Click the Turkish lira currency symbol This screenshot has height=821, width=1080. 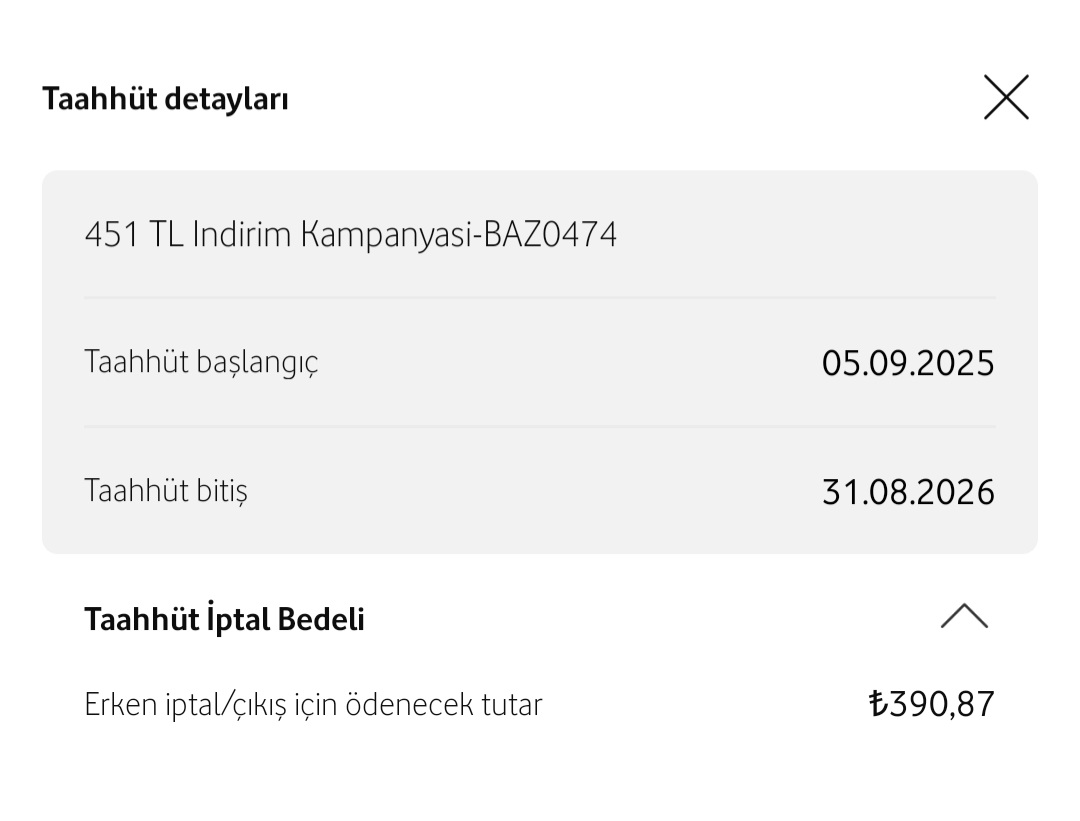[x=879, y=704]
